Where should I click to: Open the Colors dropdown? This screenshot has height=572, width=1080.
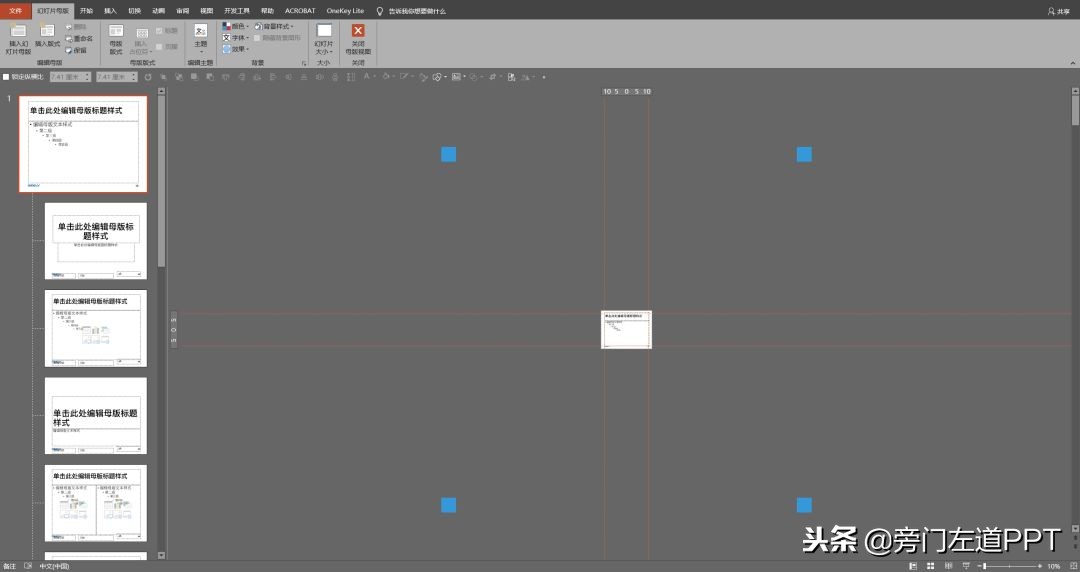pyautogui.click(x=236, y=26)
